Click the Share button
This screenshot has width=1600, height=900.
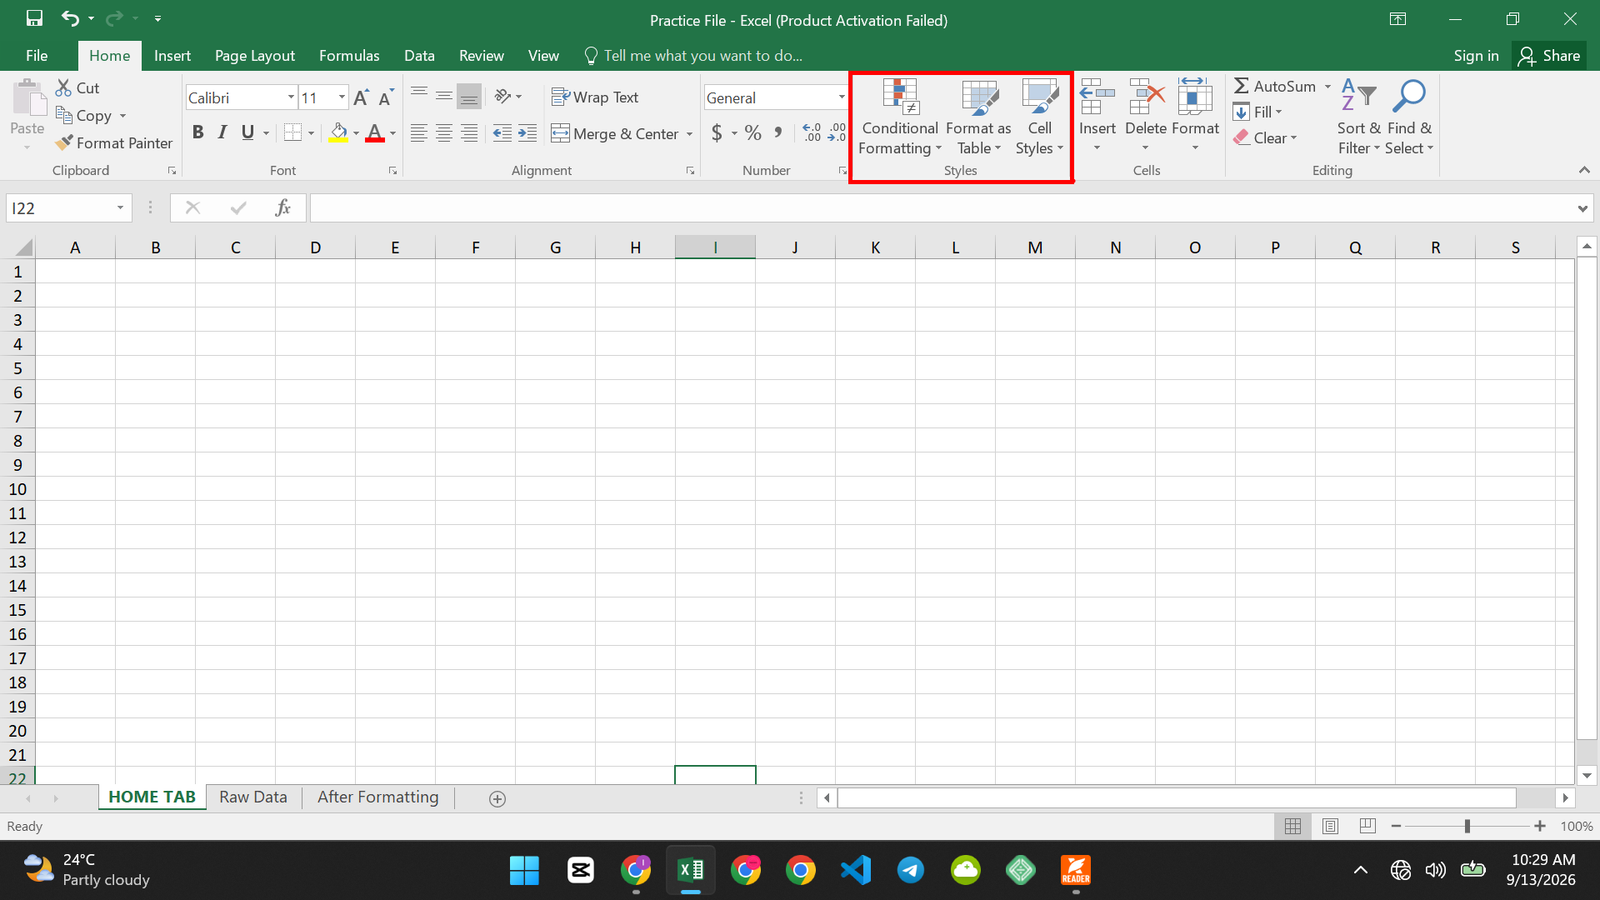point(1549,56)
